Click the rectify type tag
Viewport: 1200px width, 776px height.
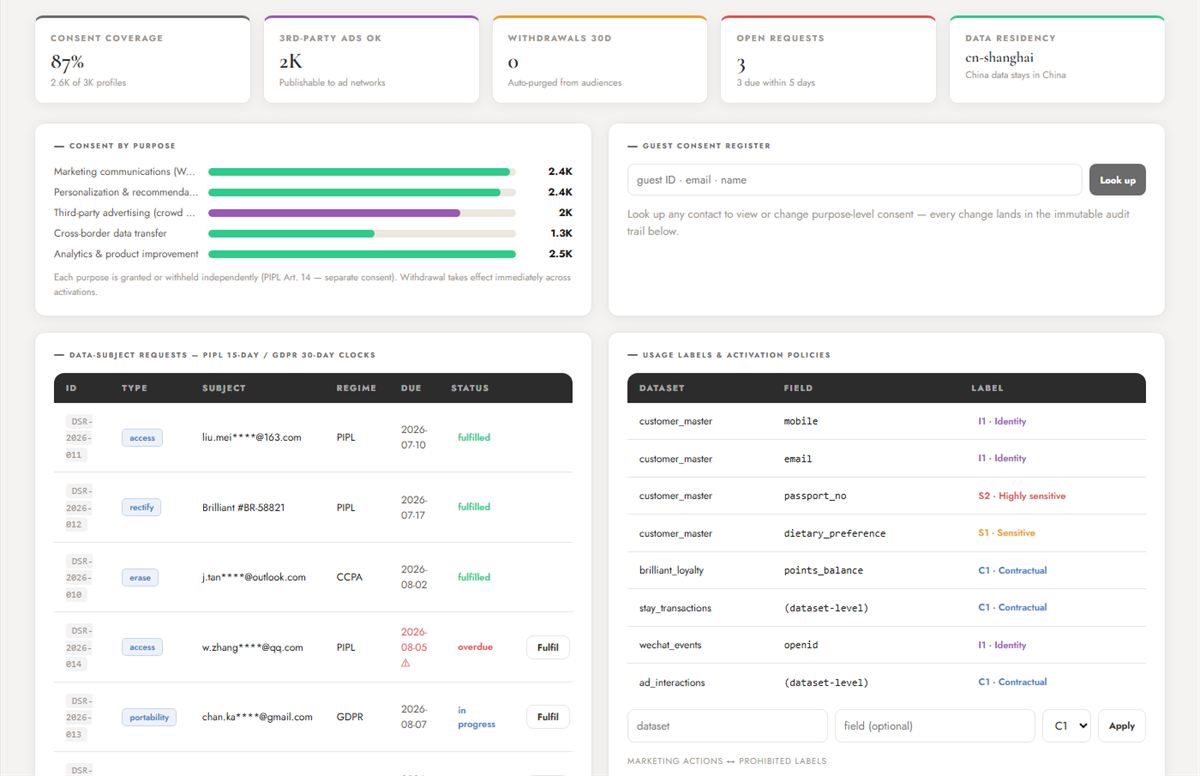point(142,507)
